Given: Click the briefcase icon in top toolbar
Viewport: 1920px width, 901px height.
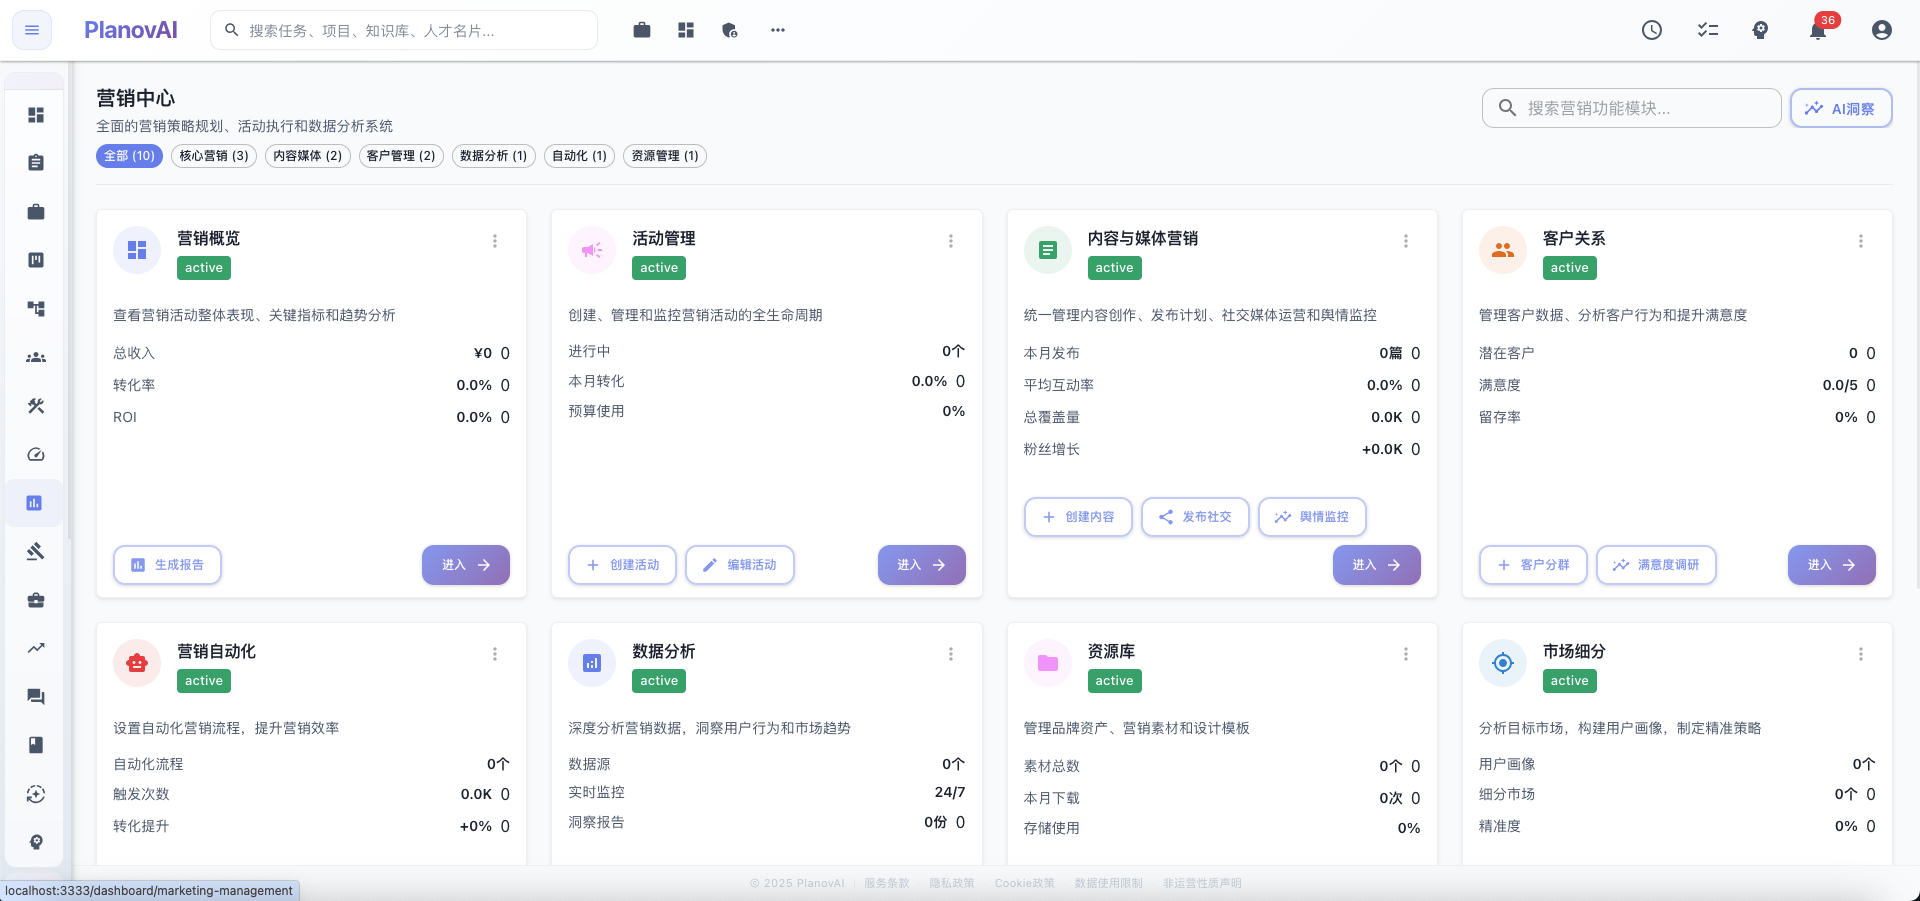Looking at the screenshot, I should pyautogui.click(x=641, y=30).
